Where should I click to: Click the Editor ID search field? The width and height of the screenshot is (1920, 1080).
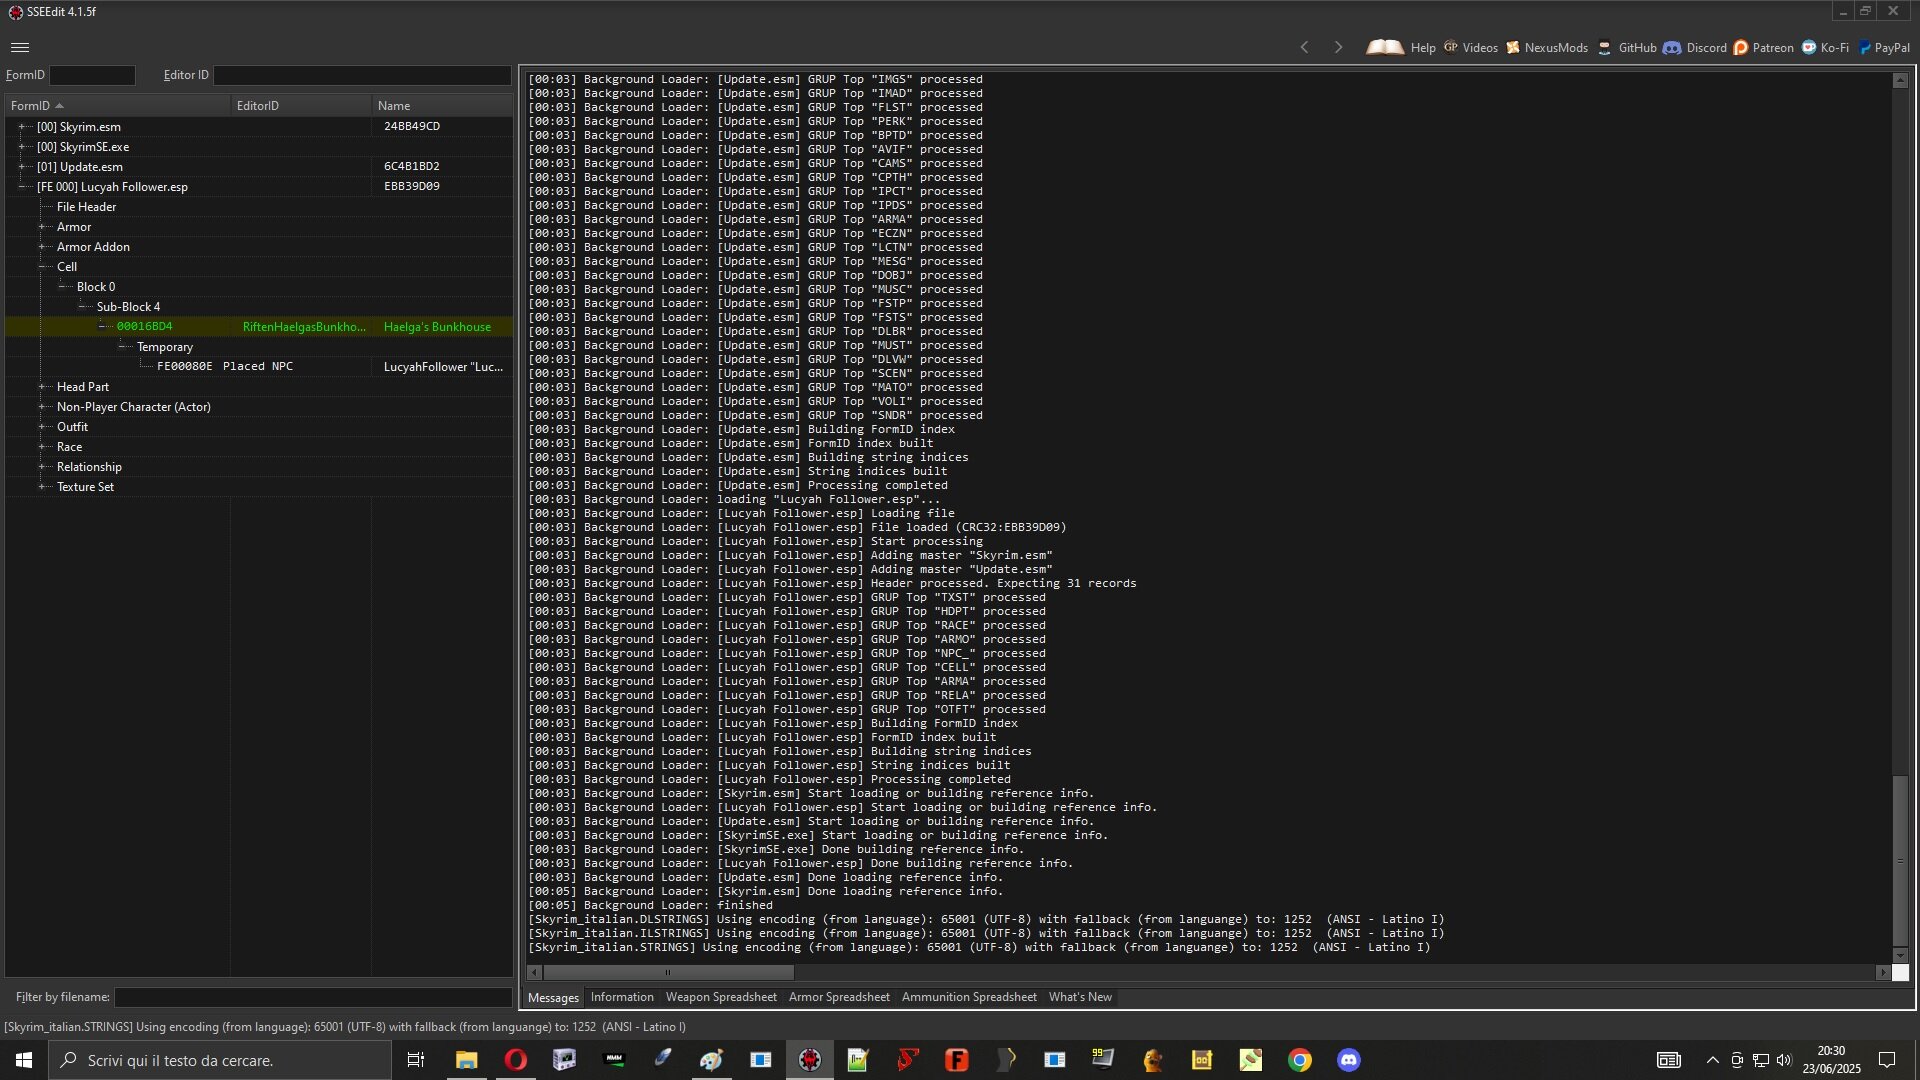click(x=362, y=75)
